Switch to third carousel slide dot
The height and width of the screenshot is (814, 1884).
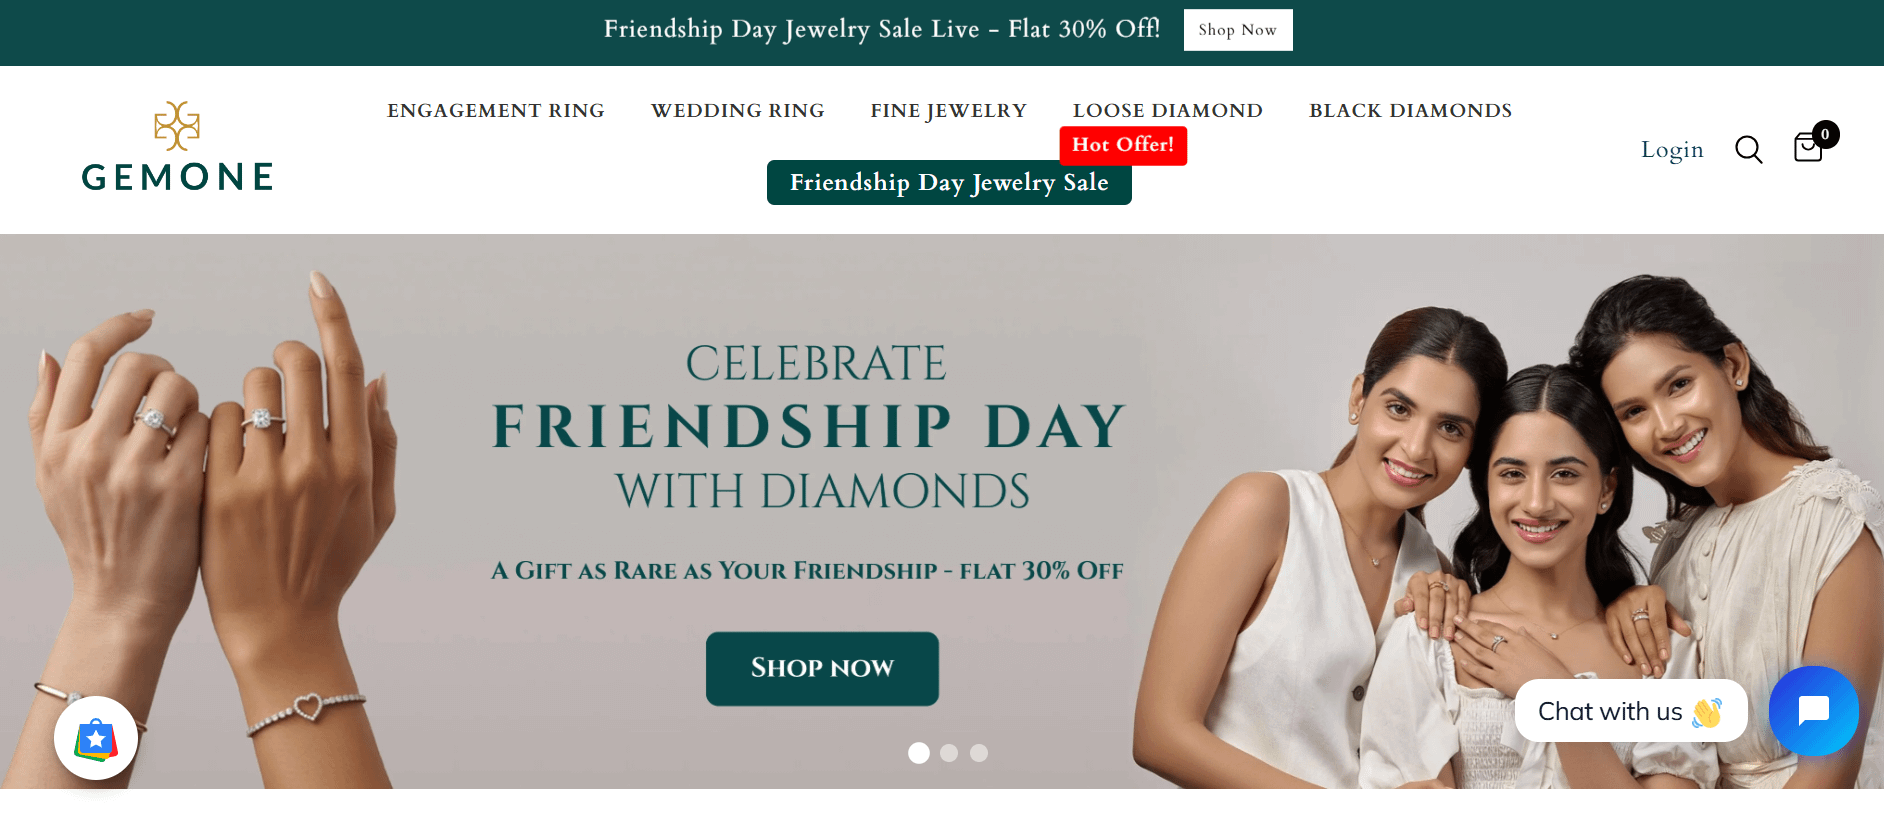pyautogui.click(x=979, y=753)
